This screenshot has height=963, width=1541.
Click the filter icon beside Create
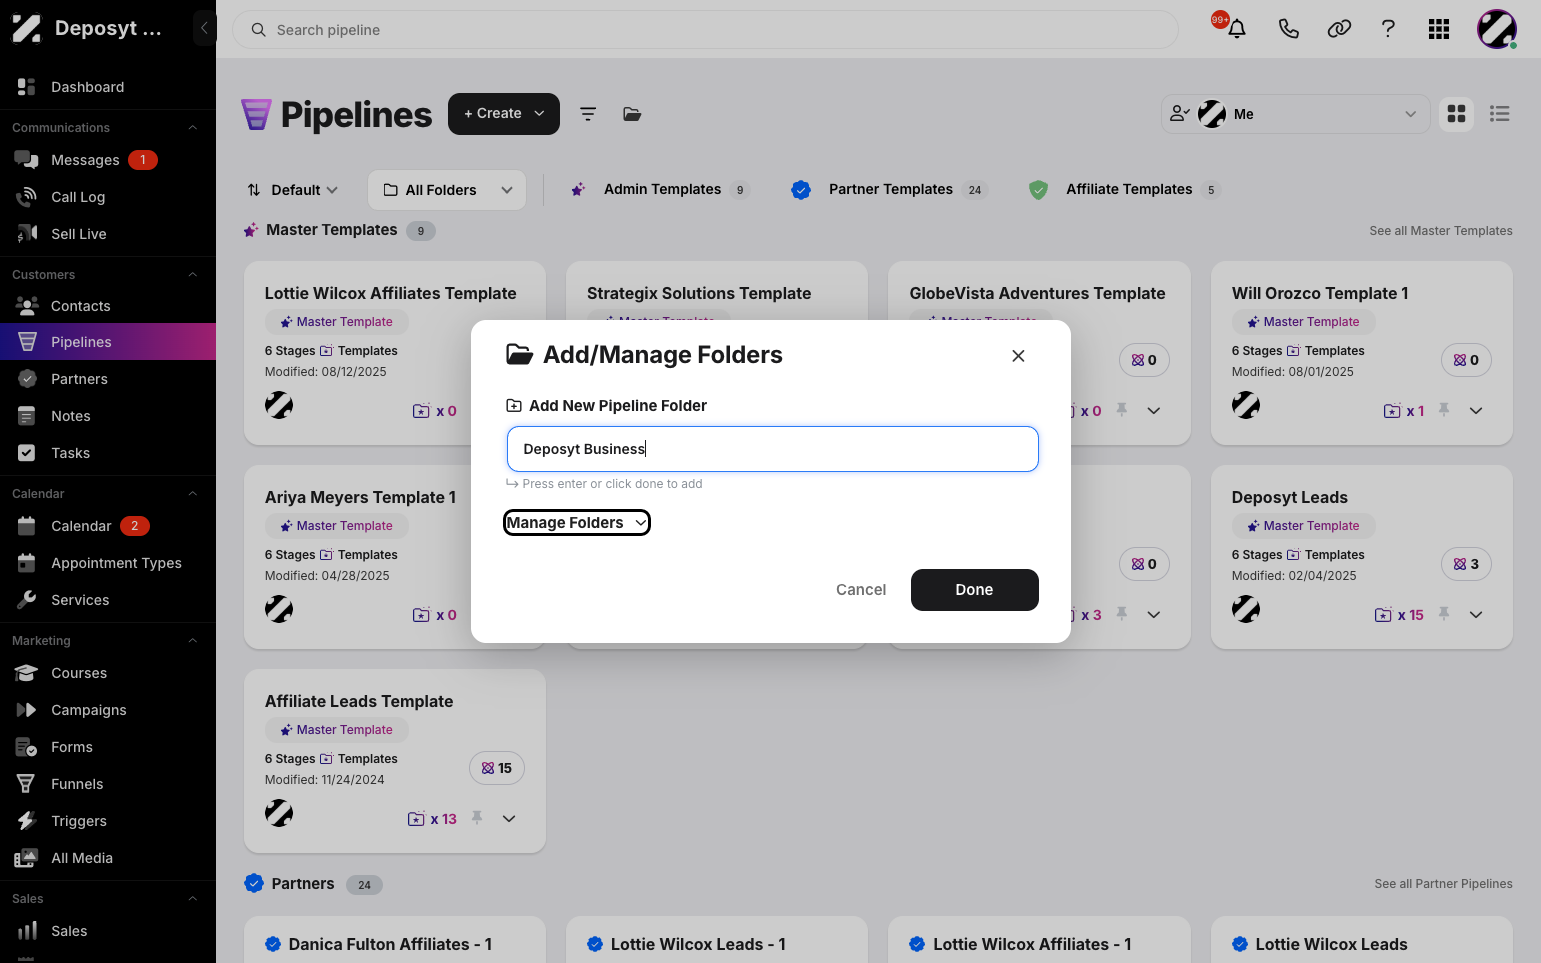(x=588, y=114)
